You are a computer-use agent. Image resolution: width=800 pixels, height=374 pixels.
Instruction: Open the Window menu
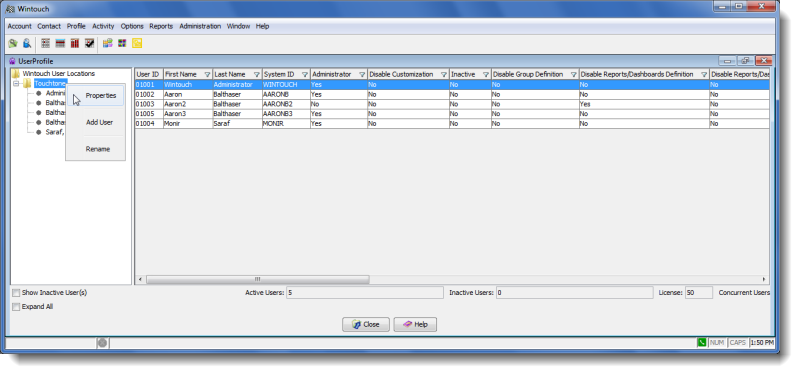238,26
